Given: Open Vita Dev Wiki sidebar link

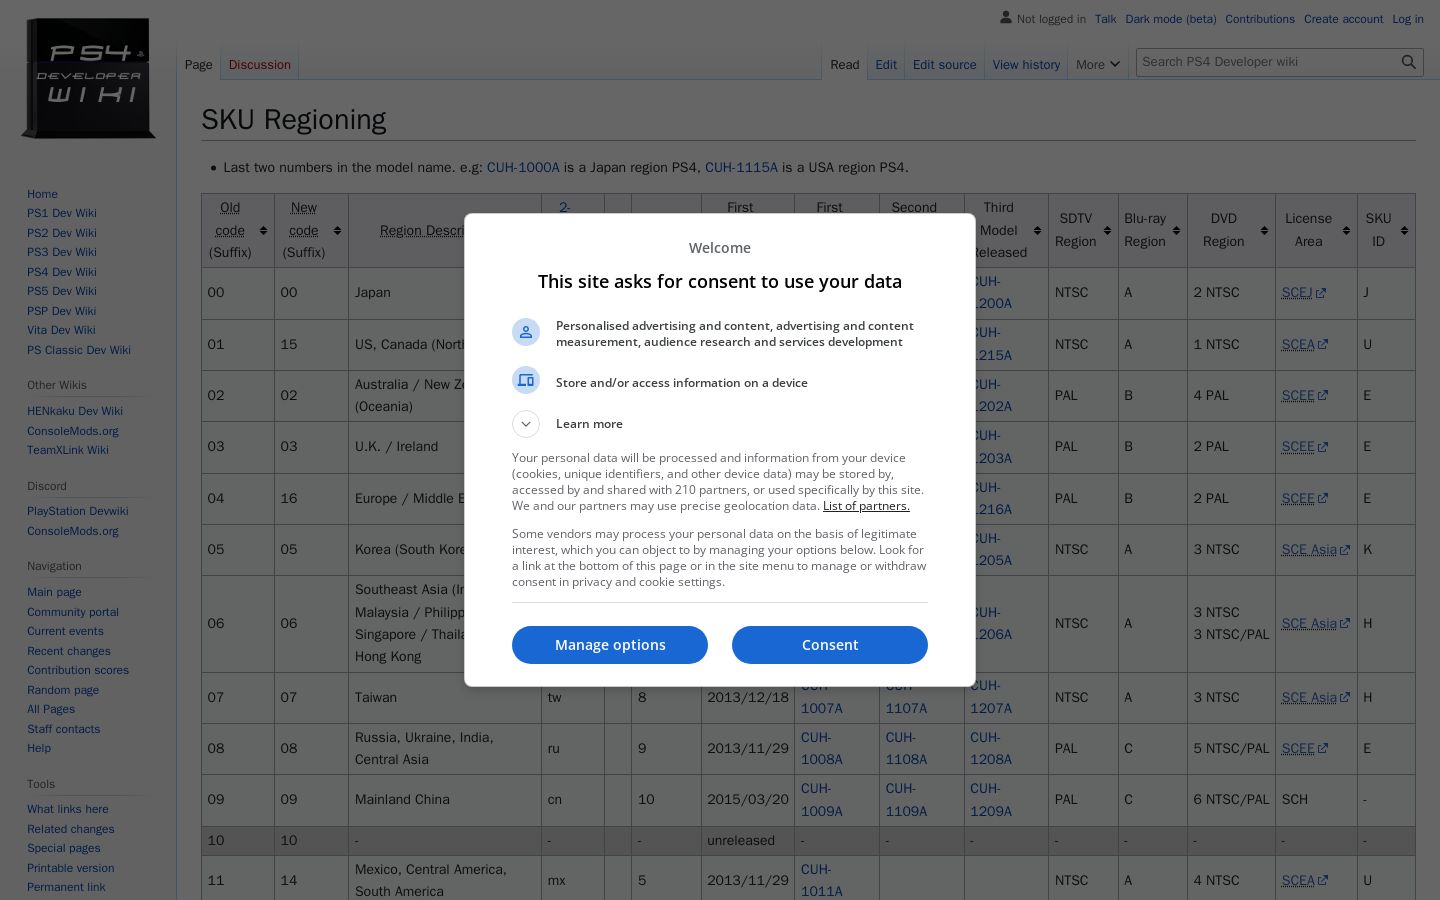Looking at the screenshot, I should [61, 330].
